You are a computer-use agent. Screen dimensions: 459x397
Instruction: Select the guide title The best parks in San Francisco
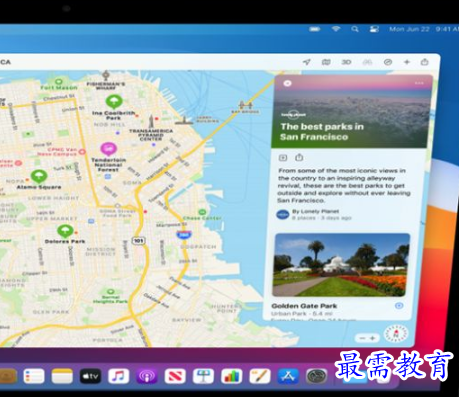tap(322, 132)
